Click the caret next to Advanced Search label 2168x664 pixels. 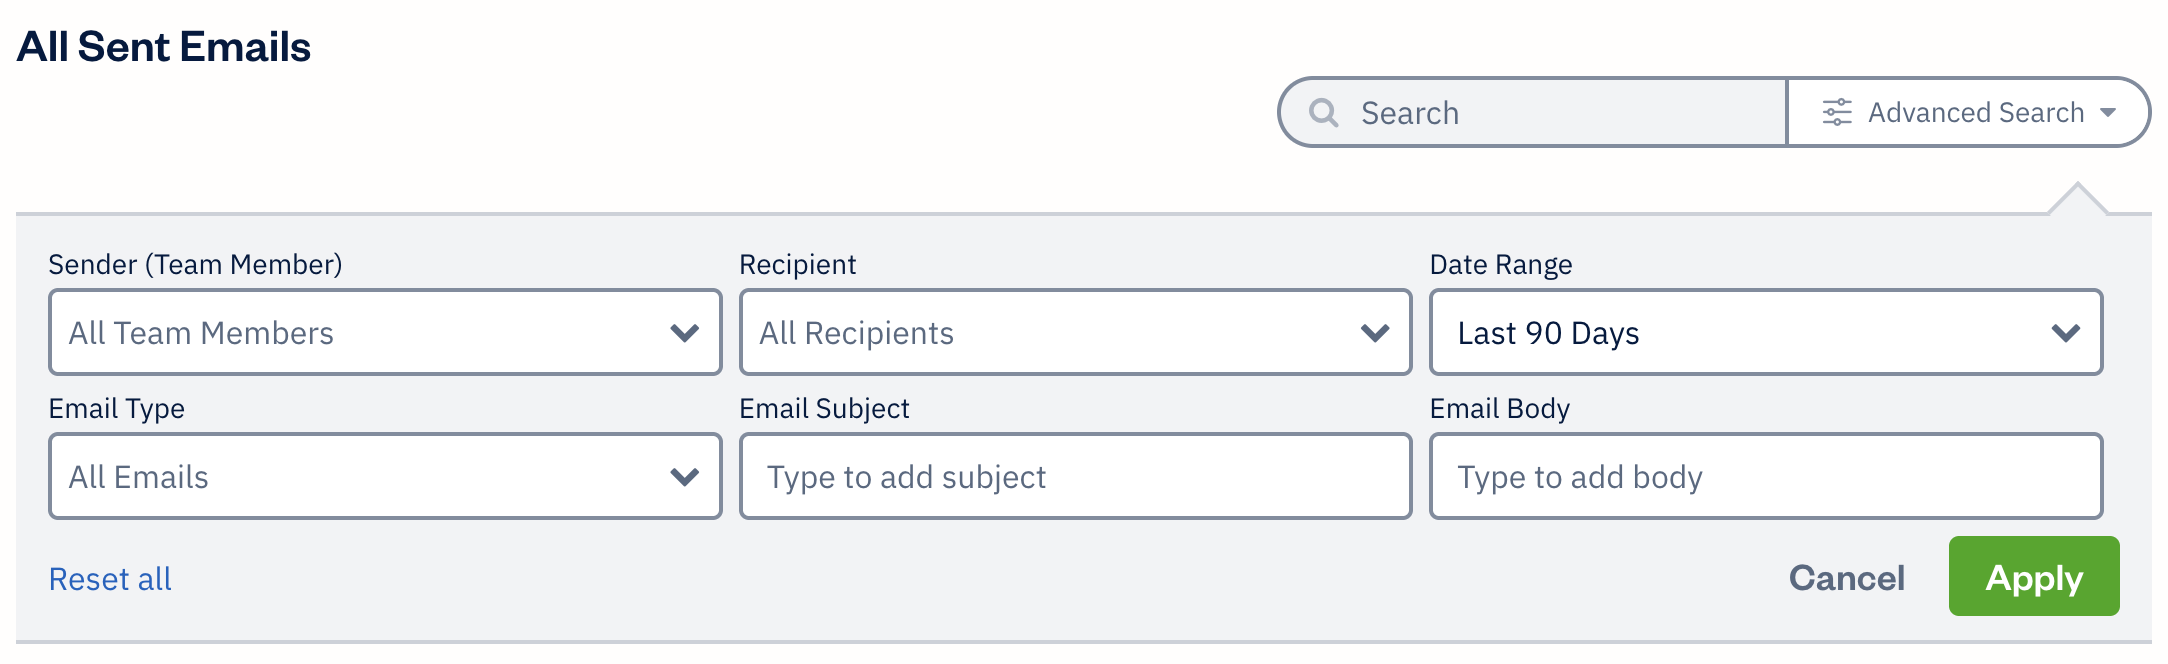click(x=2110, y=113)
